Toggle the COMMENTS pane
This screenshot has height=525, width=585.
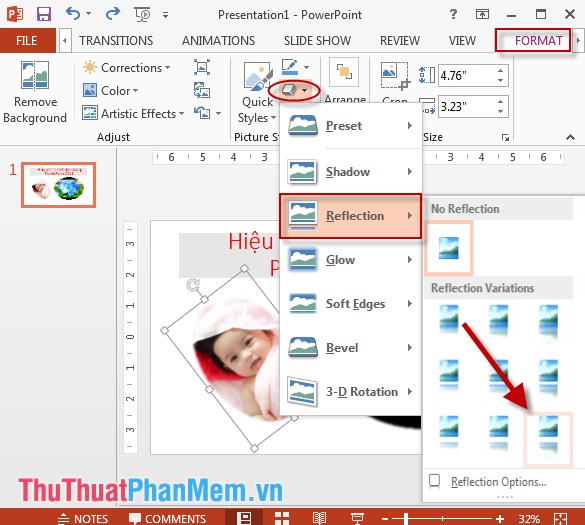click(x=167, y=518)
